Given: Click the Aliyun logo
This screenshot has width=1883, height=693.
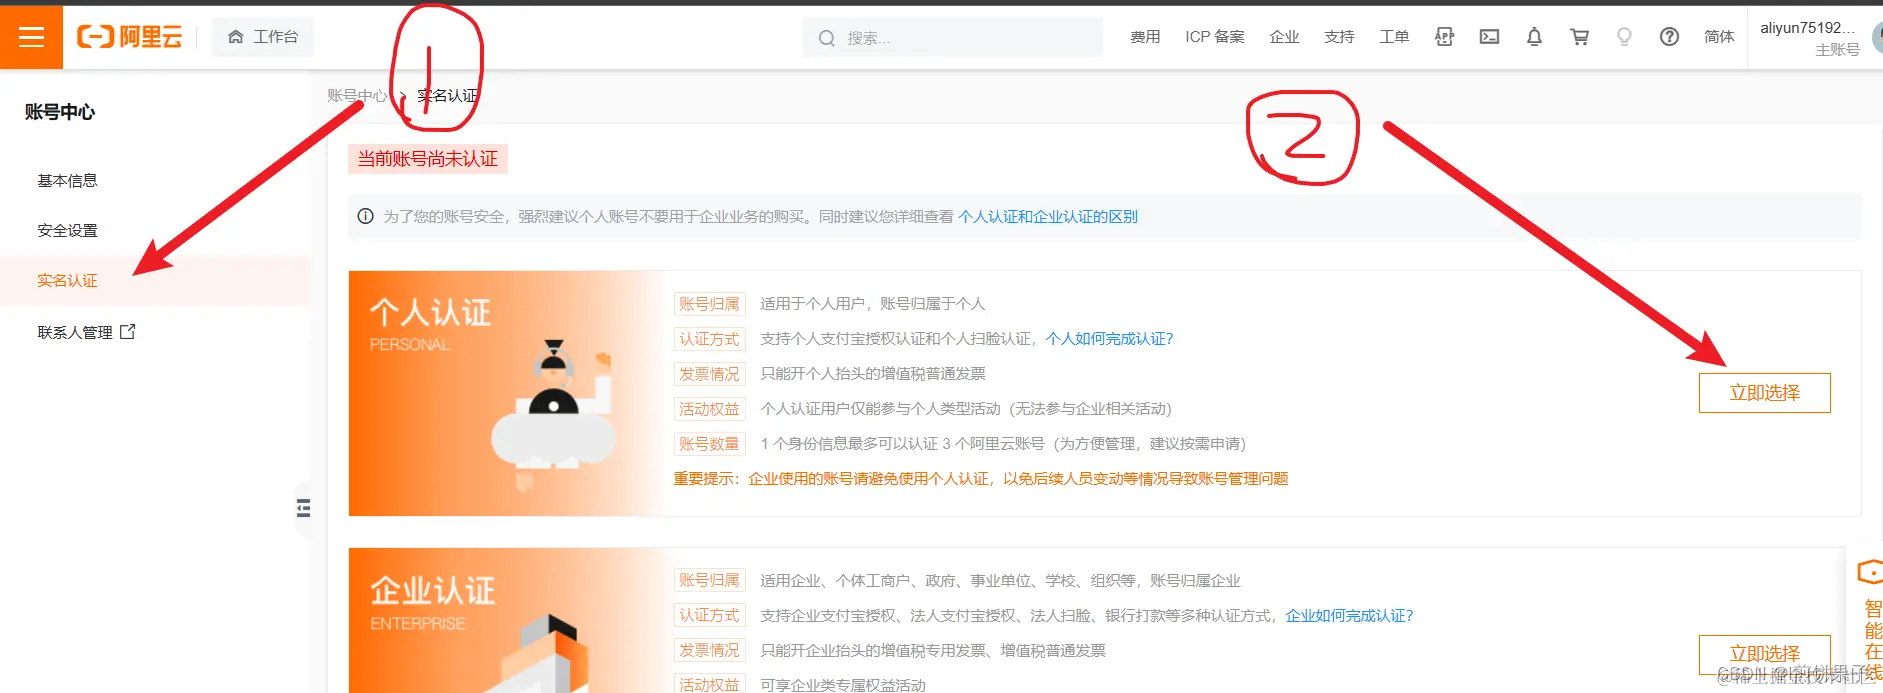Looking at the screenshot, I should tap(130, 37).
